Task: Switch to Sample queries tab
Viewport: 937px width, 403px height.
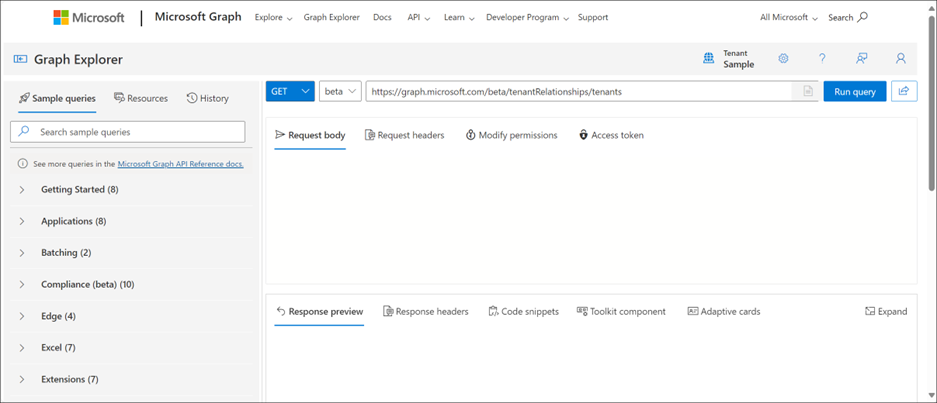Action: point(57,98)
